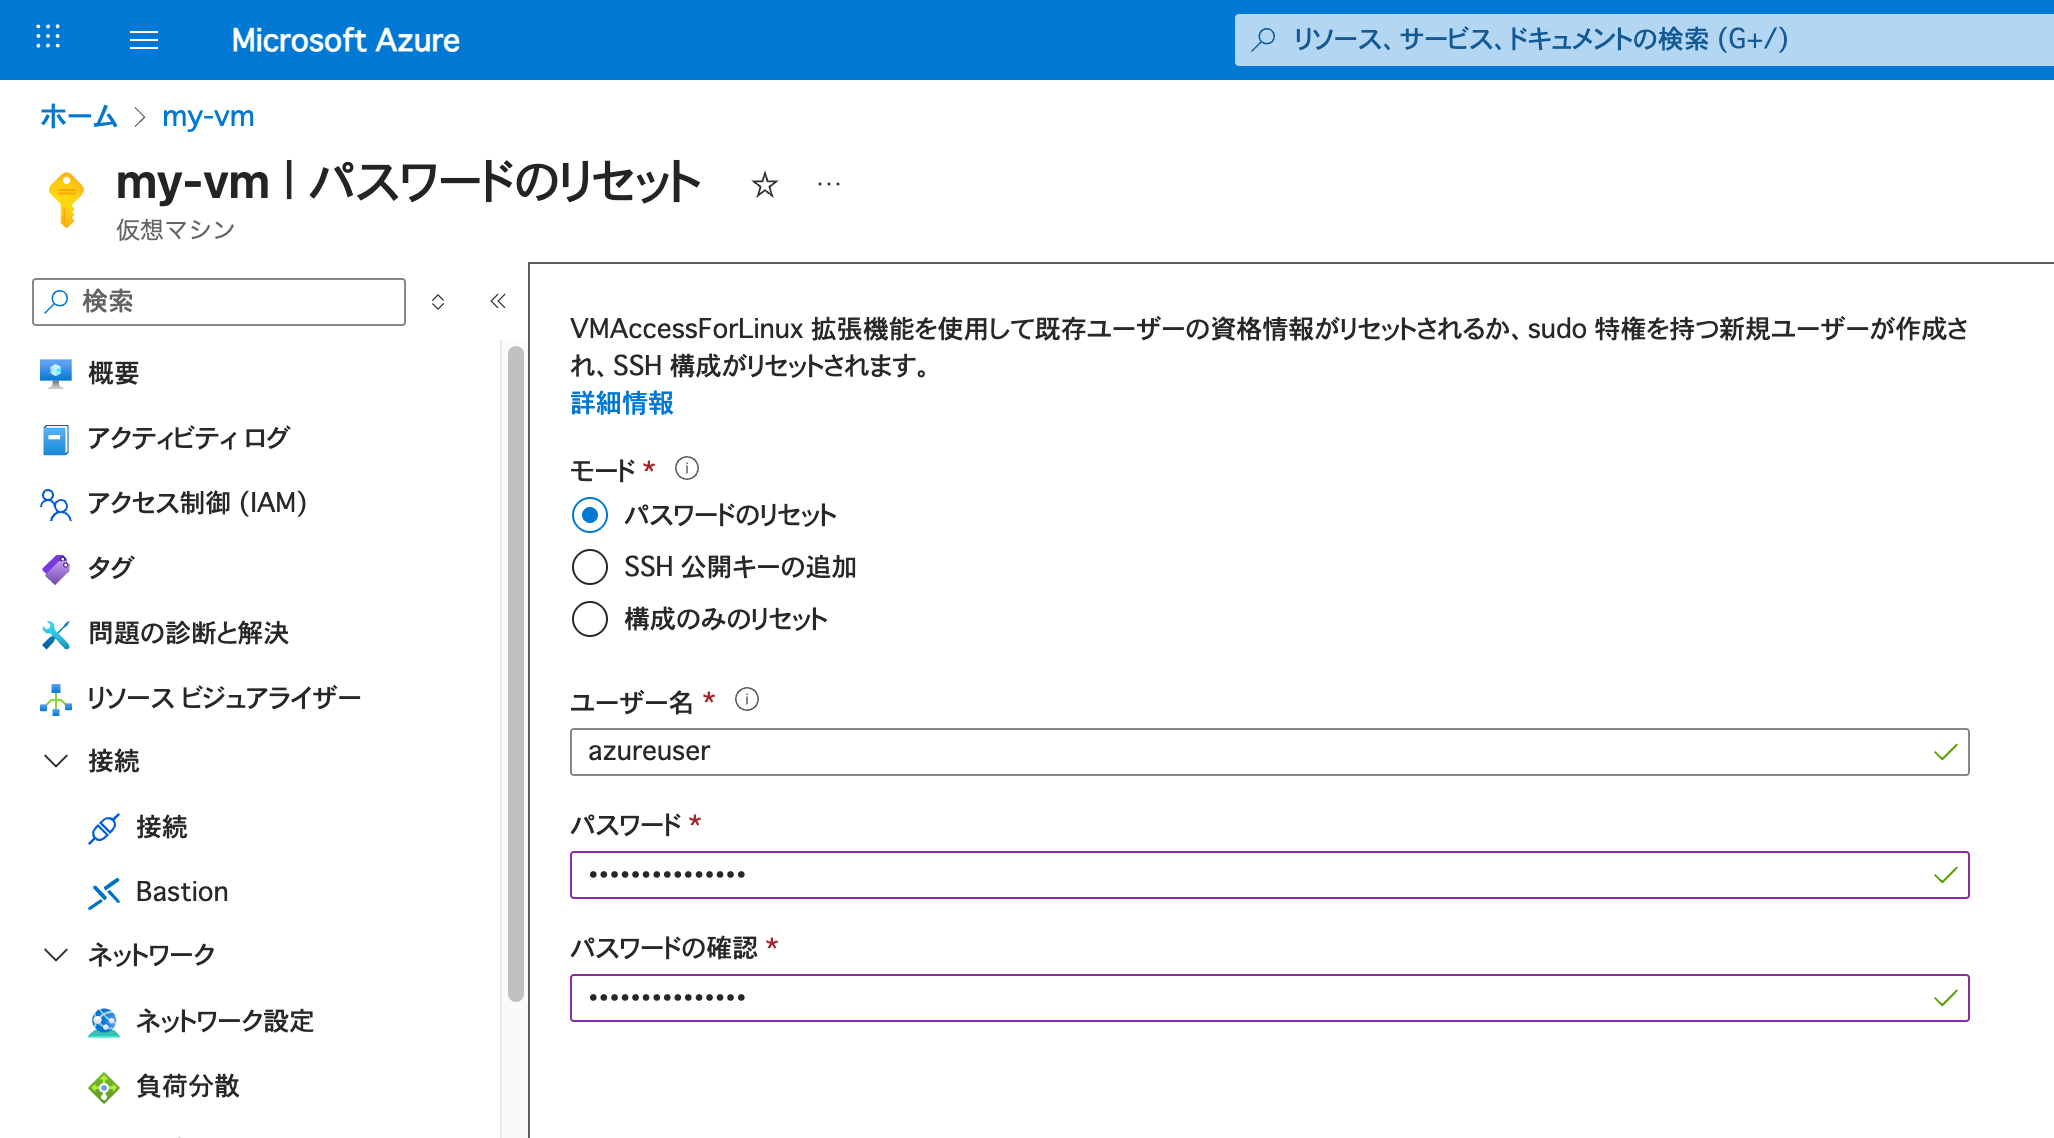Select the SSH 公開キーの追加 option
Viewport: 2054px width, 1138px height.
click(x=590, y=567)
